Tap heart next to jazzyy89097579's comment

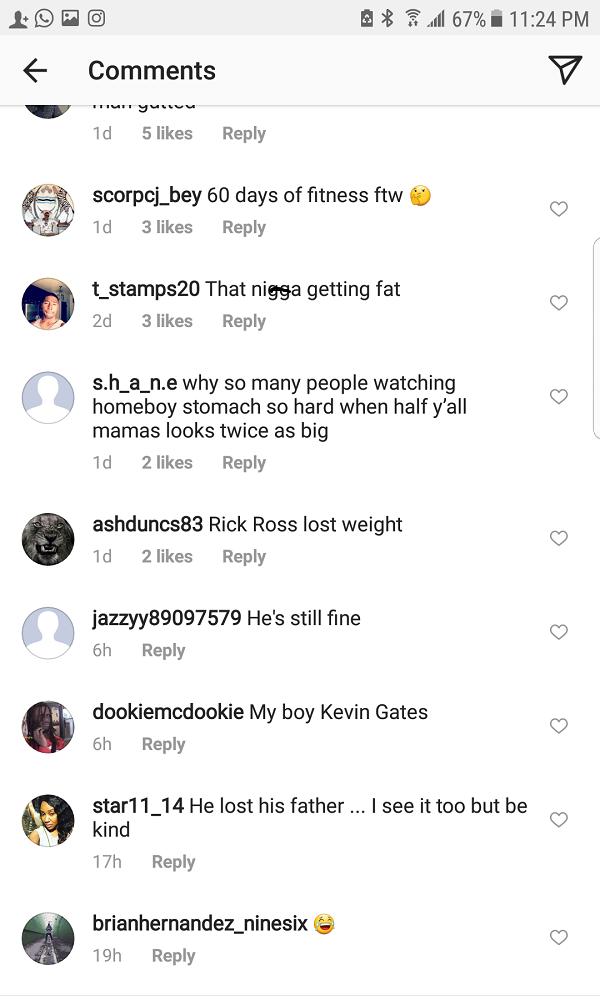[x=559, y=632]
